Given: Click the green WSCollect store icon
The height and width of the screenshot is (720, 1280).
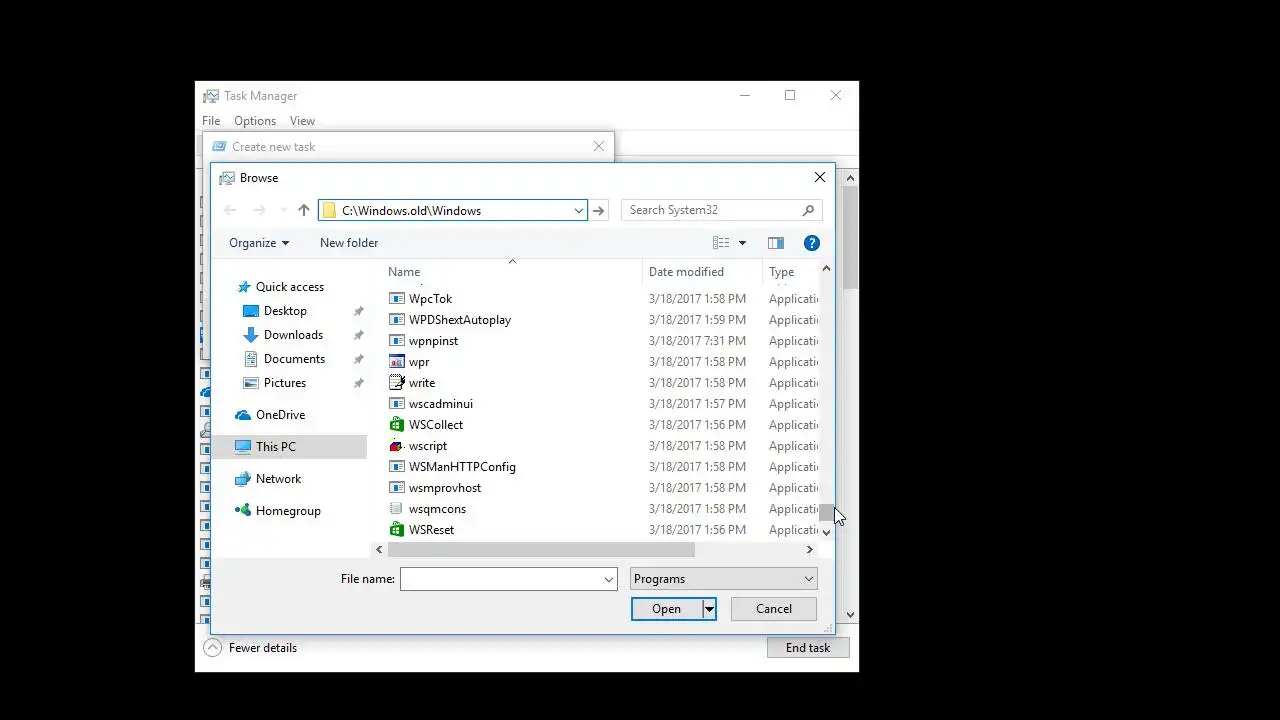Looking at the screenshot, I should [x=397, y=425].
